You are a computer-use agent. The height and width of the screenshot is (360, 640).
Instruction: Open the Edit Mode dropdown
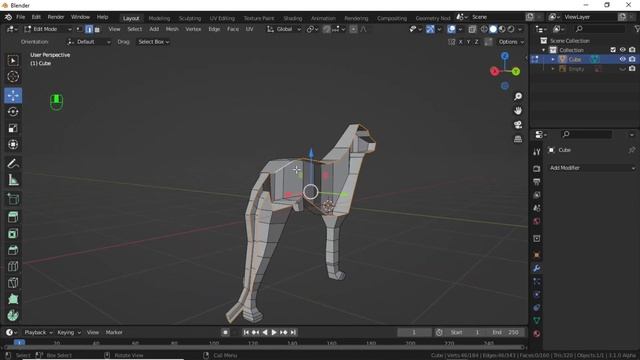pos(47,29)
